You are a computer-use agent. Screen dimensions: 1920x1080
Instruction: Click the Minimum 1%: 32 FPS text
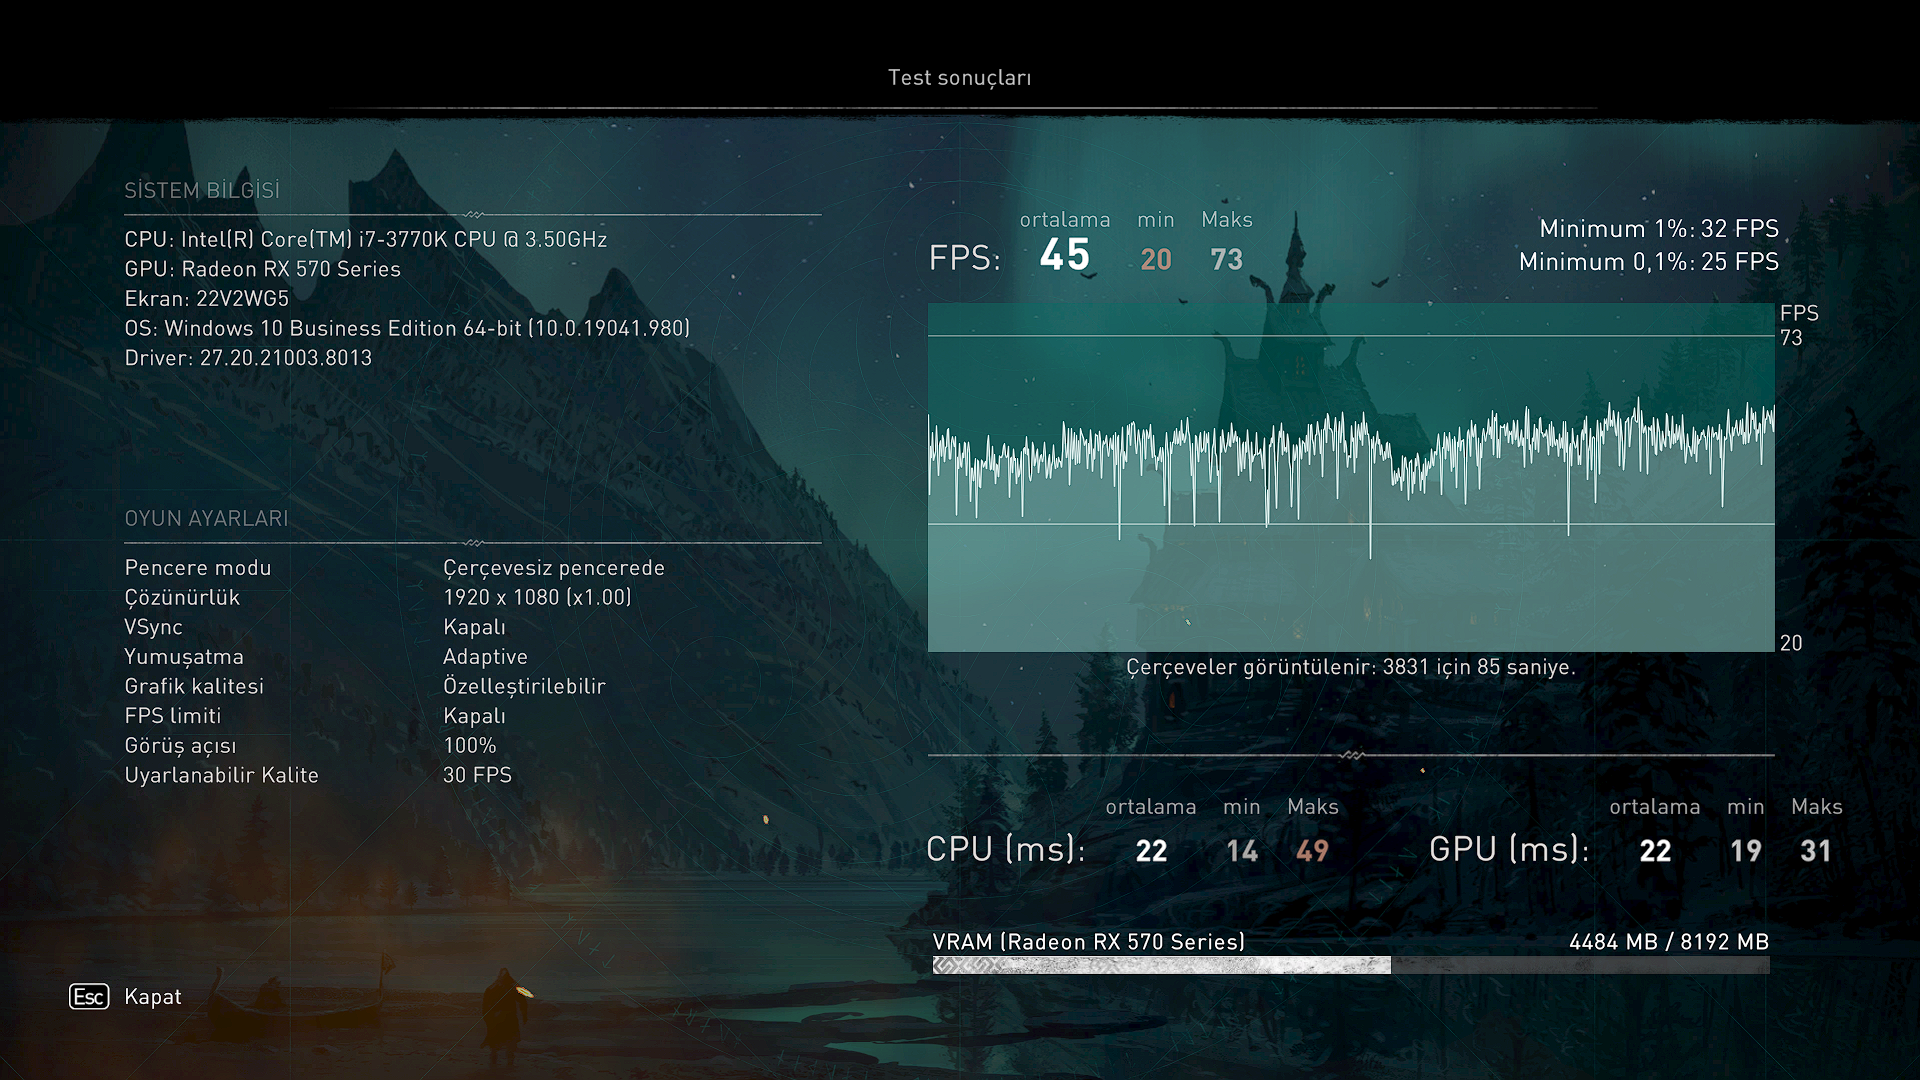click(1659, 229)
